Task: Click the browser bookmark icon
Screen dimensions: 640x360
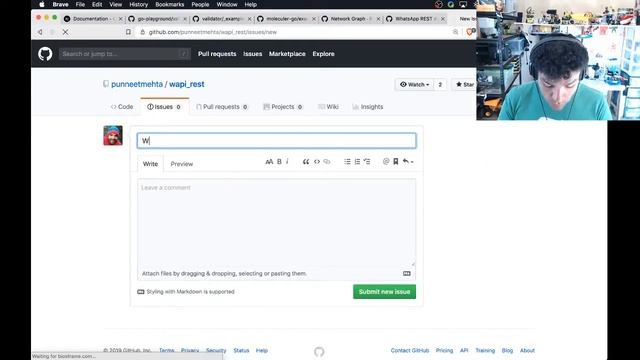Action: point(128,32)
